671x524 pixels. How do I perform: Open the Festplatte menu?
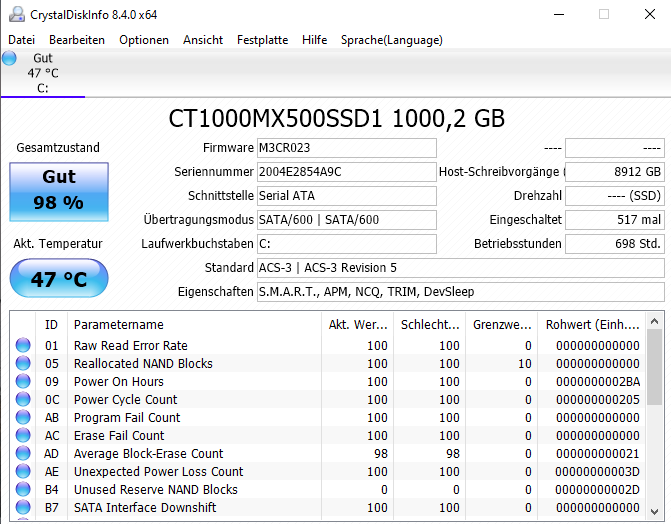[x=262, y=40]
